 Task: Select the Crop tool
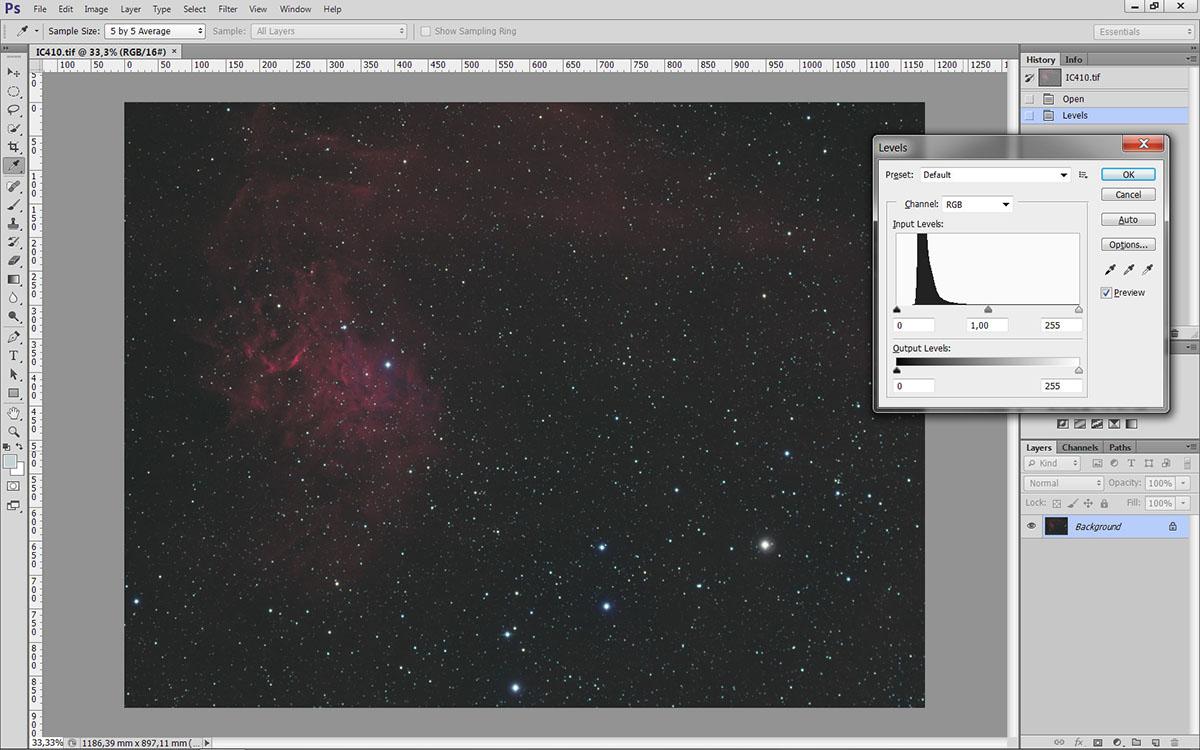(x=14, y=147)
